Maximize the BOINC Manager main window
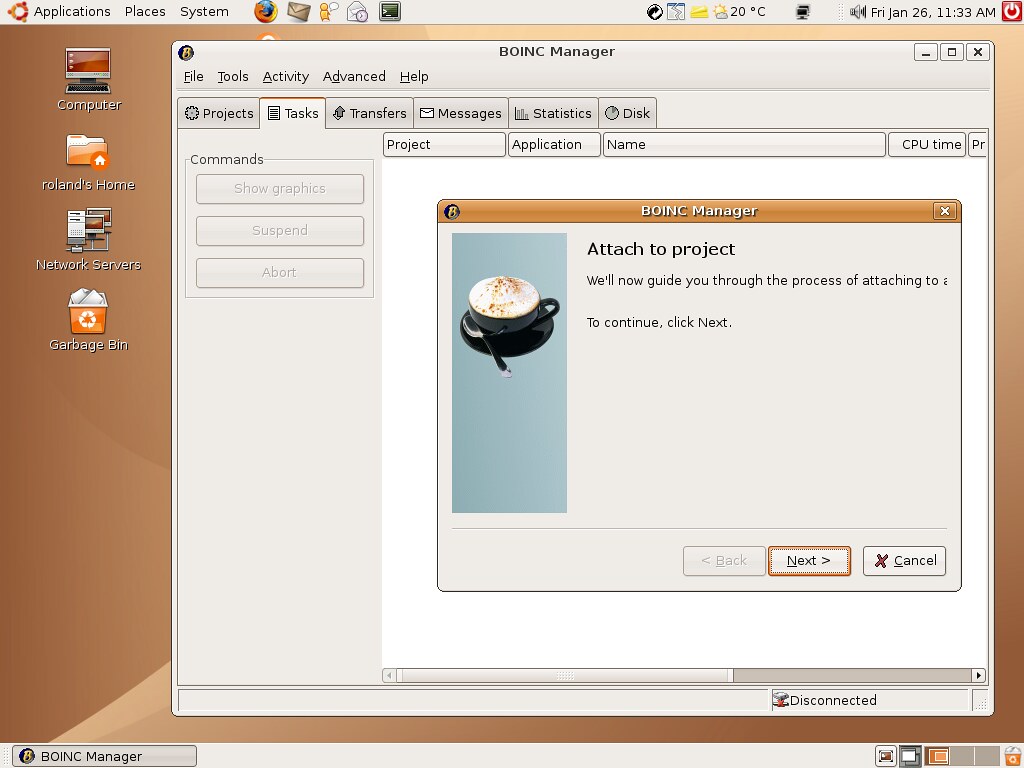 [x=952, y=52]
